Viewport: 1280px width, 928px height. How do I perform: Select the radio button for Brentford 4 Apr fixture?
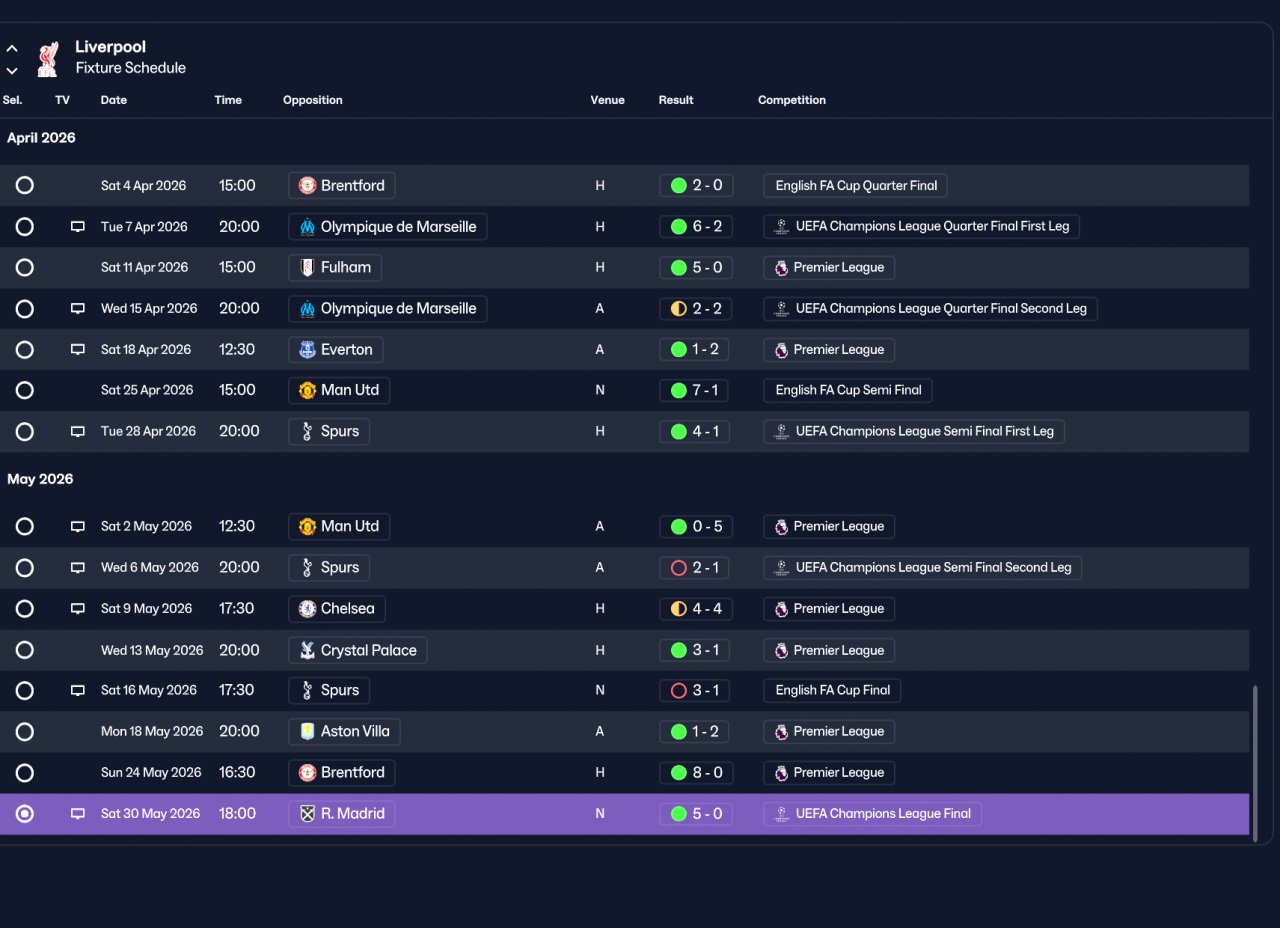point(25,186)
